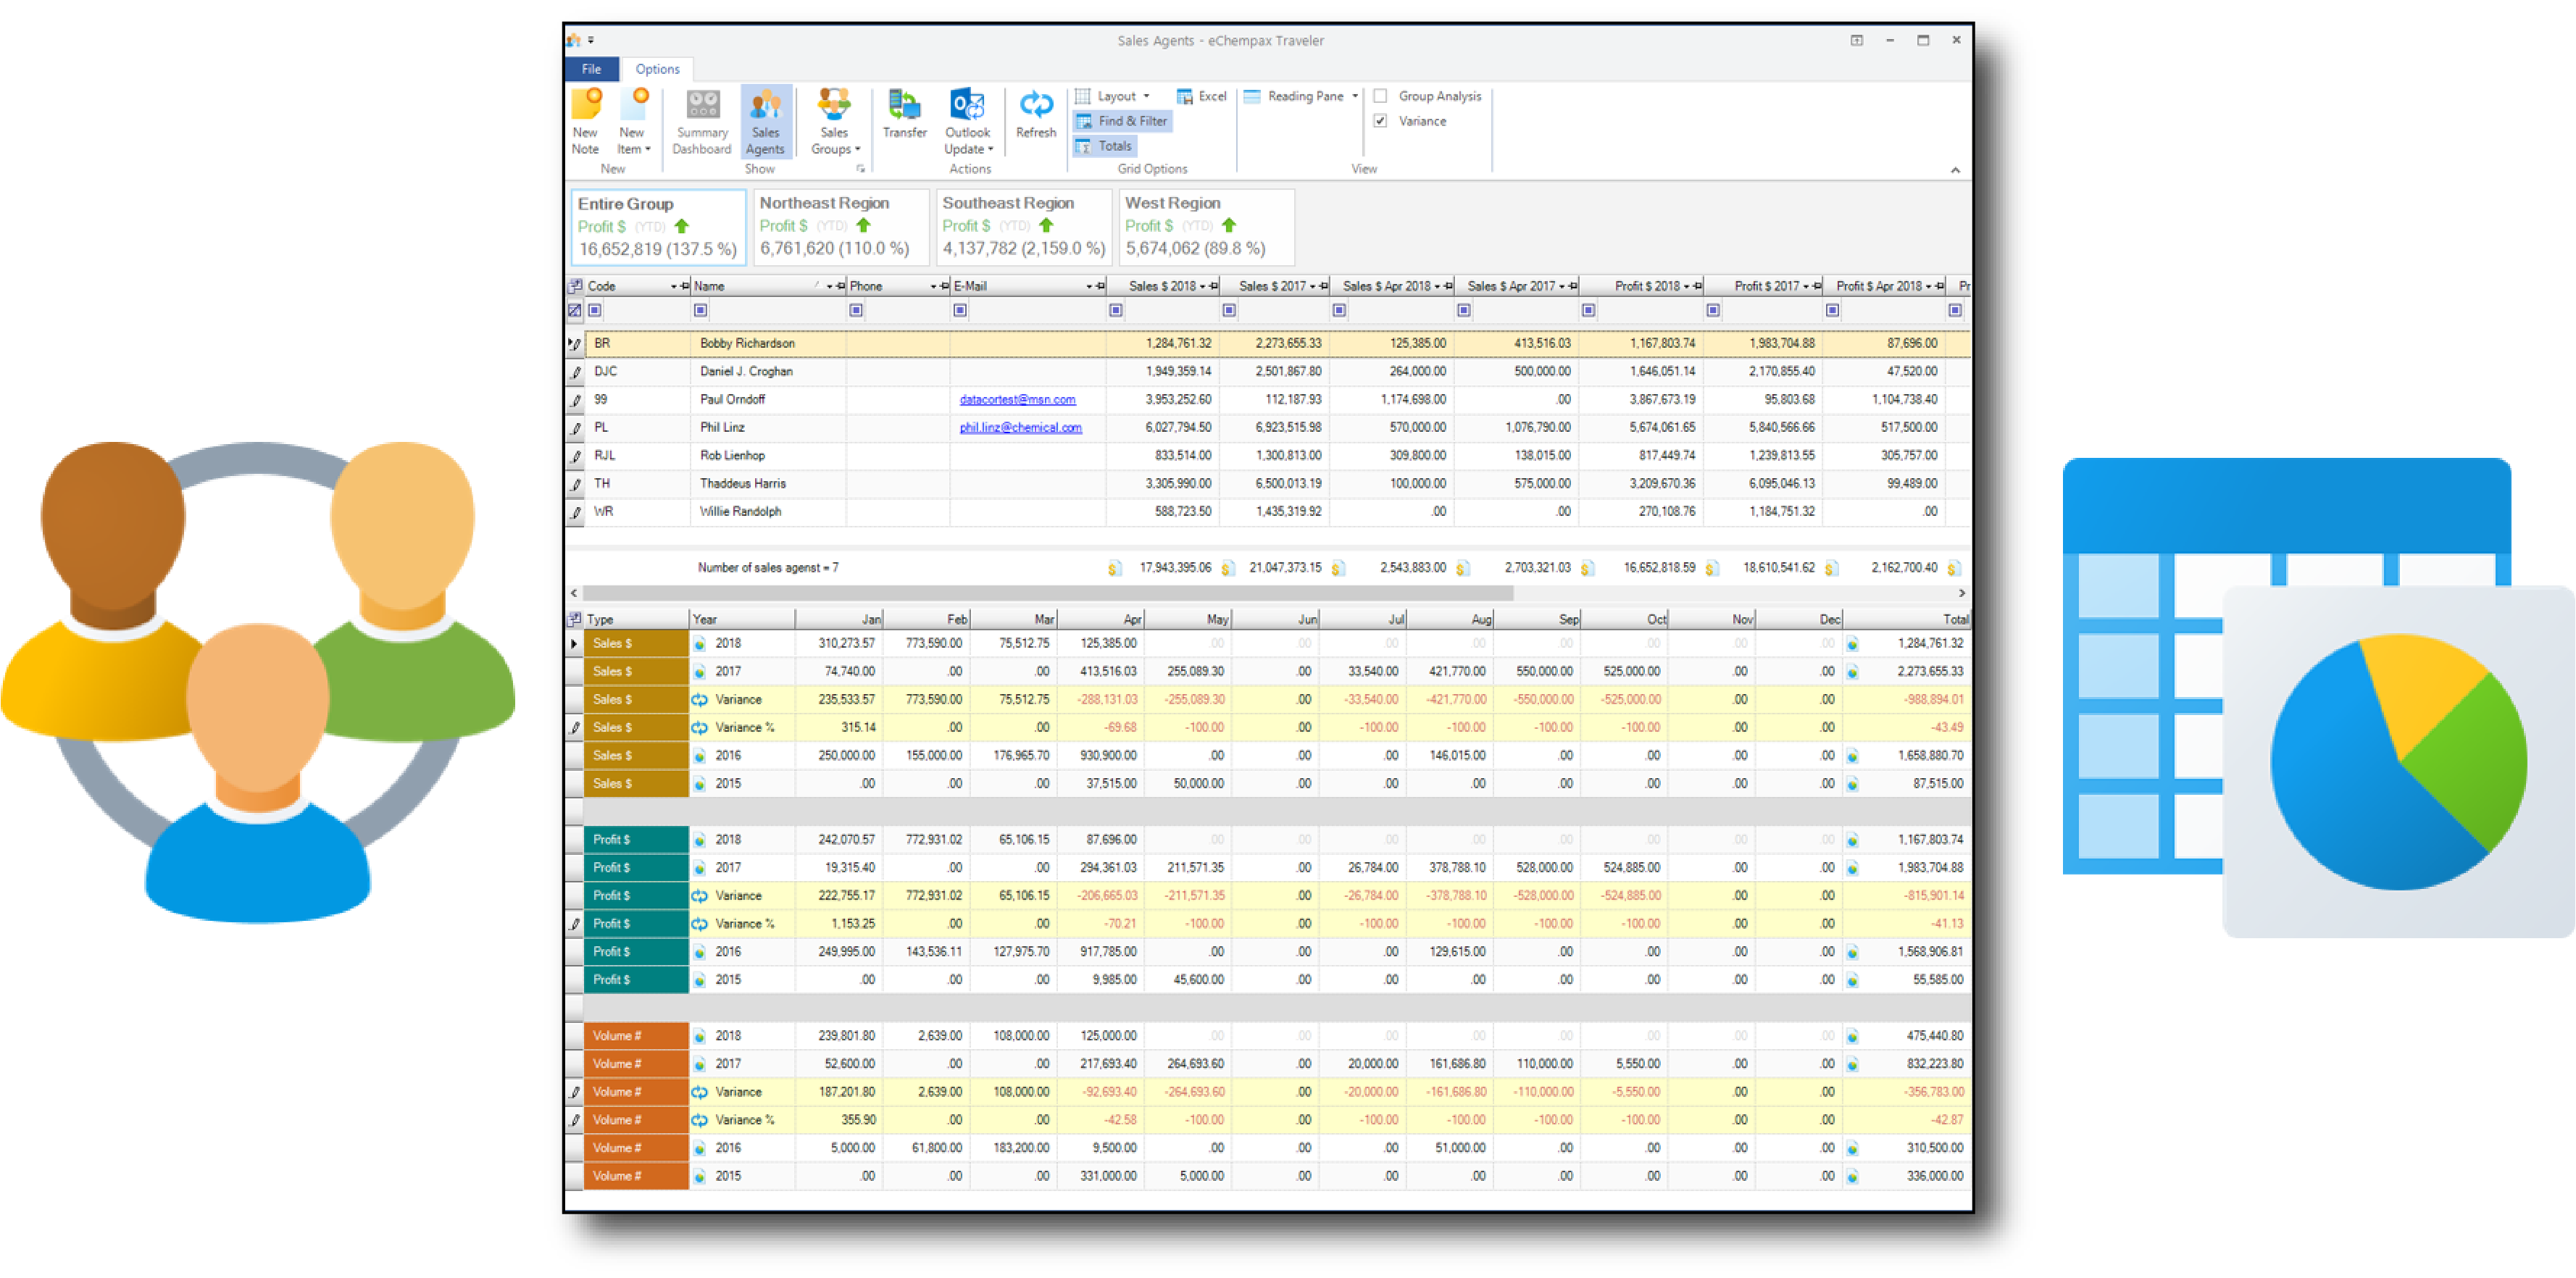Click the Code filter row condition icon

click(595, 311)
